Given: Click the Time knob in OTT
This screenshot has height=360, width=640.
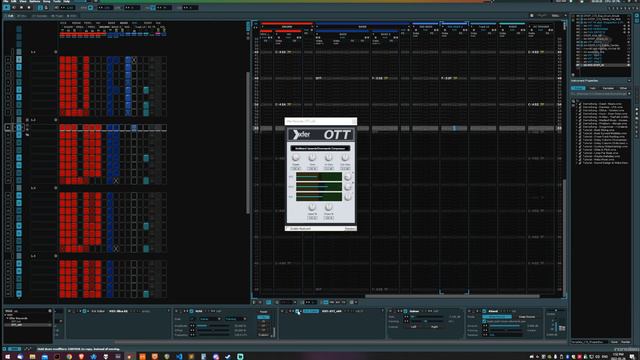Looking at the screenshot, I should [x=312, y=158].
